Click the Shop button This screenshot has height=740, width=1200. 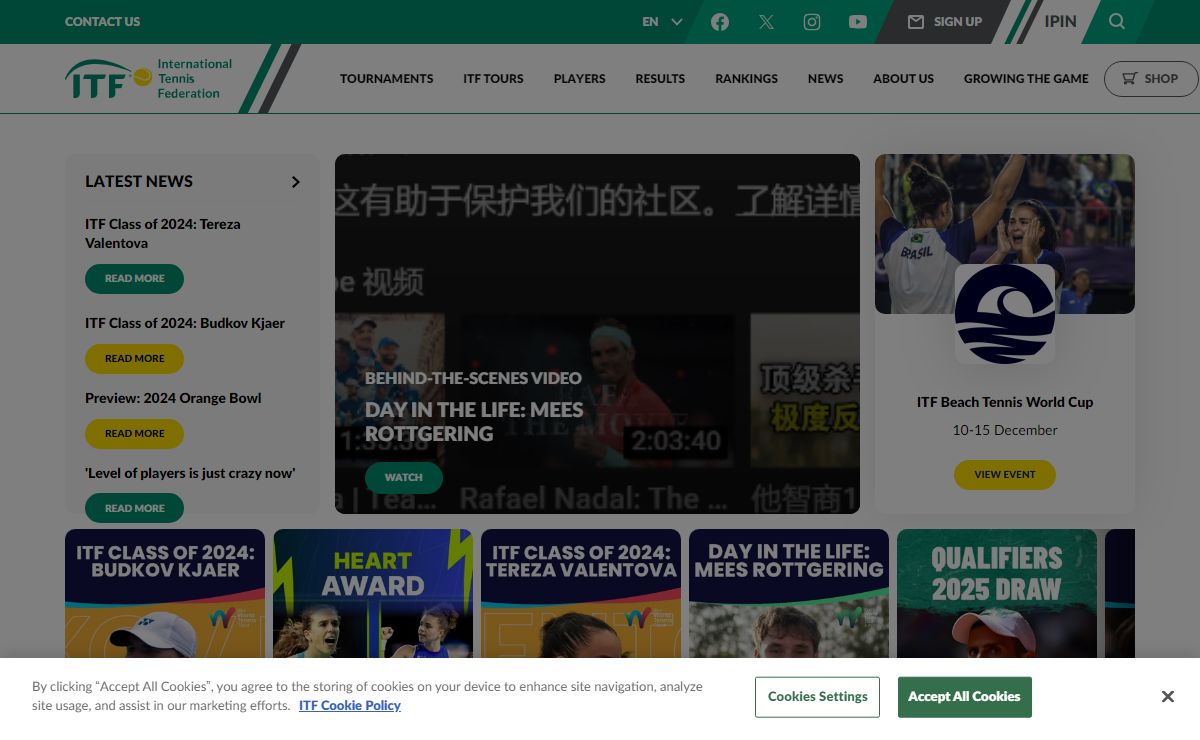point(1151,78)
